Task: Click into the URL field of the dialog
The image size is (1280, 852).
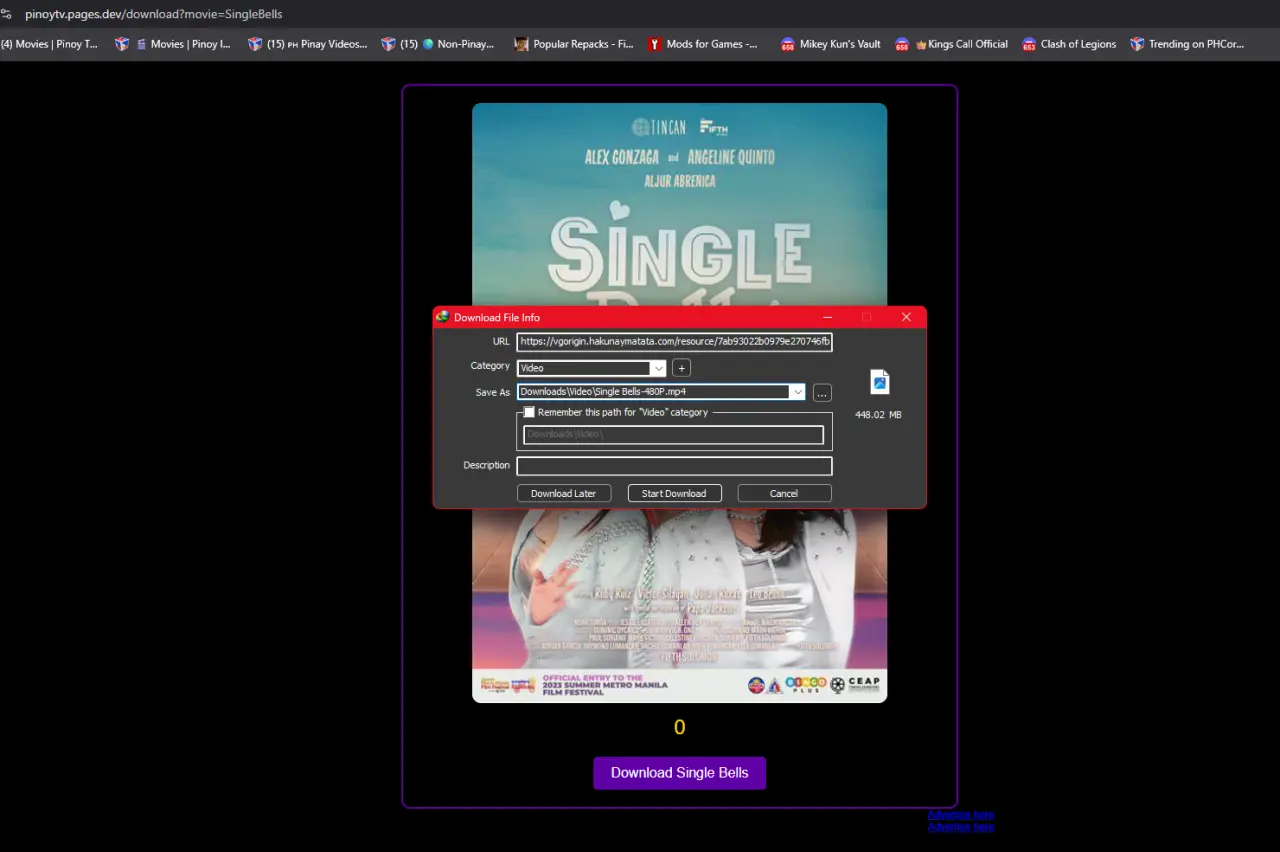Action: (674, 341)
